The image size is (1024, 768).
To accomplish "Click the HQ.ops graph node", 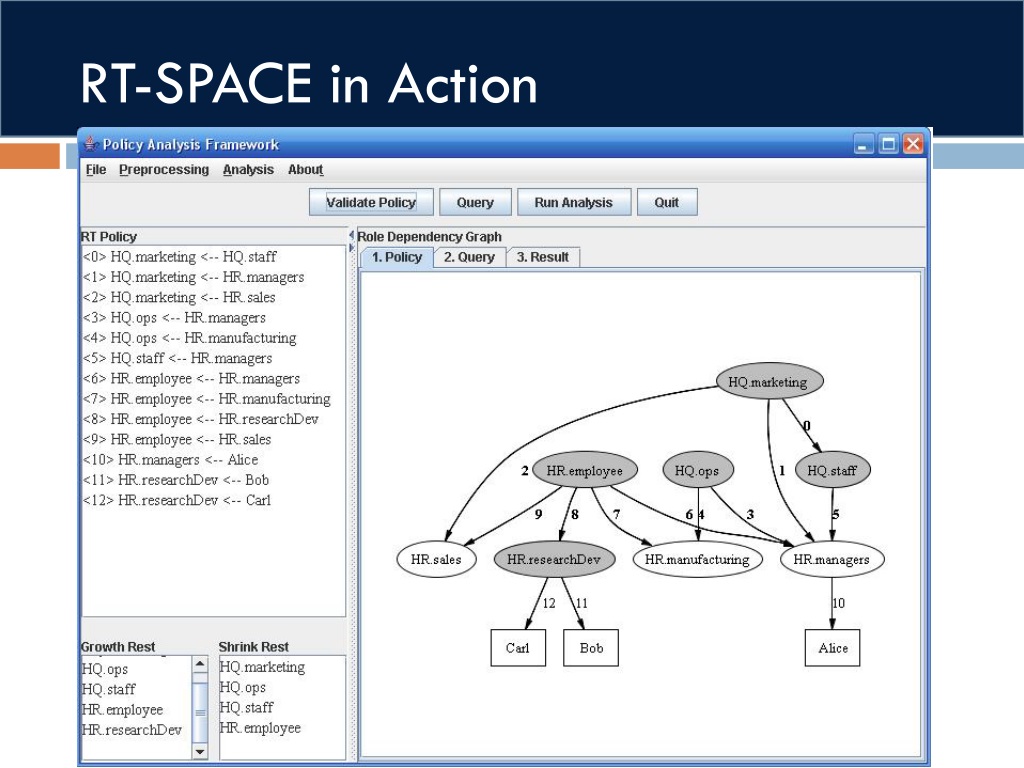I will click(x=697, y=470).
